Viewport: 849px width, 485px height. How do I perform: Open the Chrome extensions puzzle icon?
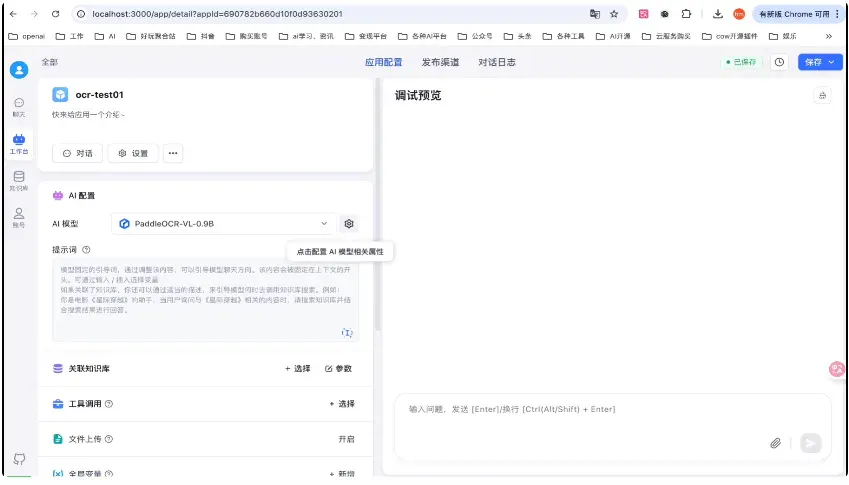pos(686,14)
